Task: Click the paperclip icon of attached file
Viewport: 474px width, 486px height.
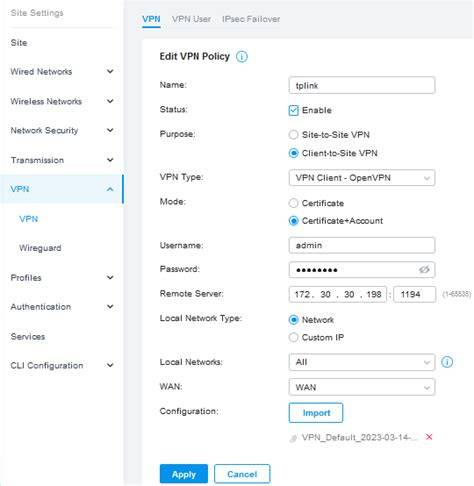Action: [x=293, y=438]
